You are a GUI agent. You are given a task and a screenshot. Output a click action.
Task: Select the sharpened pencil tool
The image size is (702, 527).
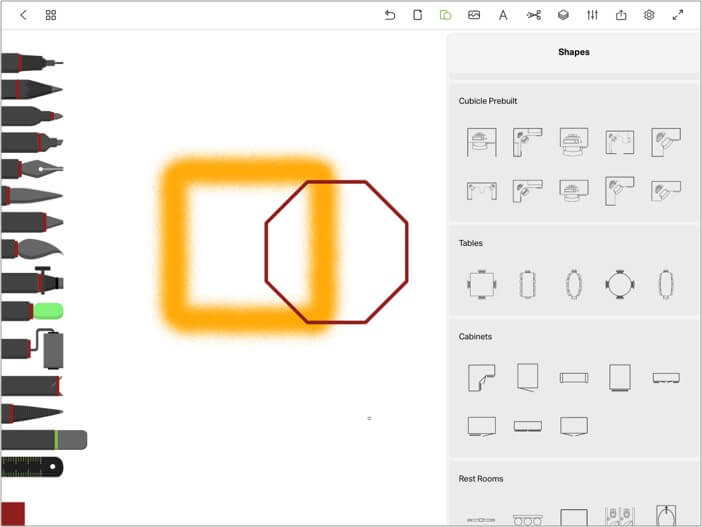click(x=31, y=89)
